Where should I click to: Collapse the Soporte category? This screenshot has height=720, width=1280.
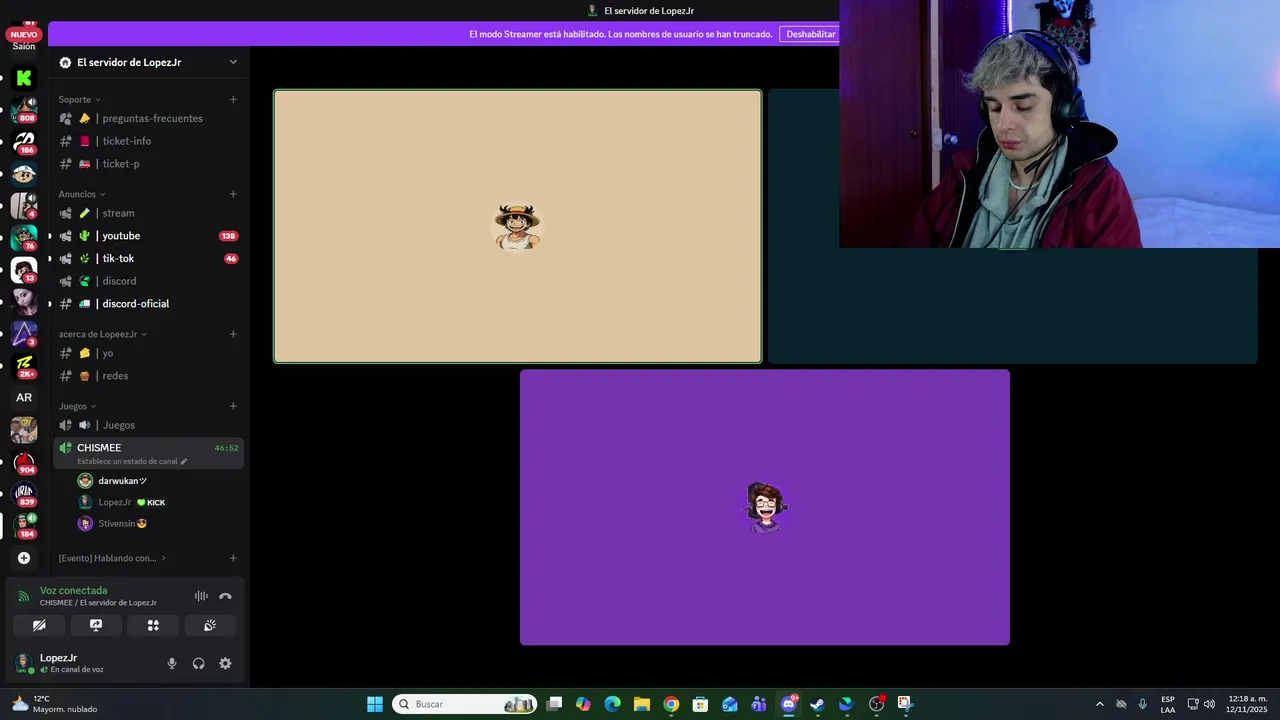pos(79,99)
